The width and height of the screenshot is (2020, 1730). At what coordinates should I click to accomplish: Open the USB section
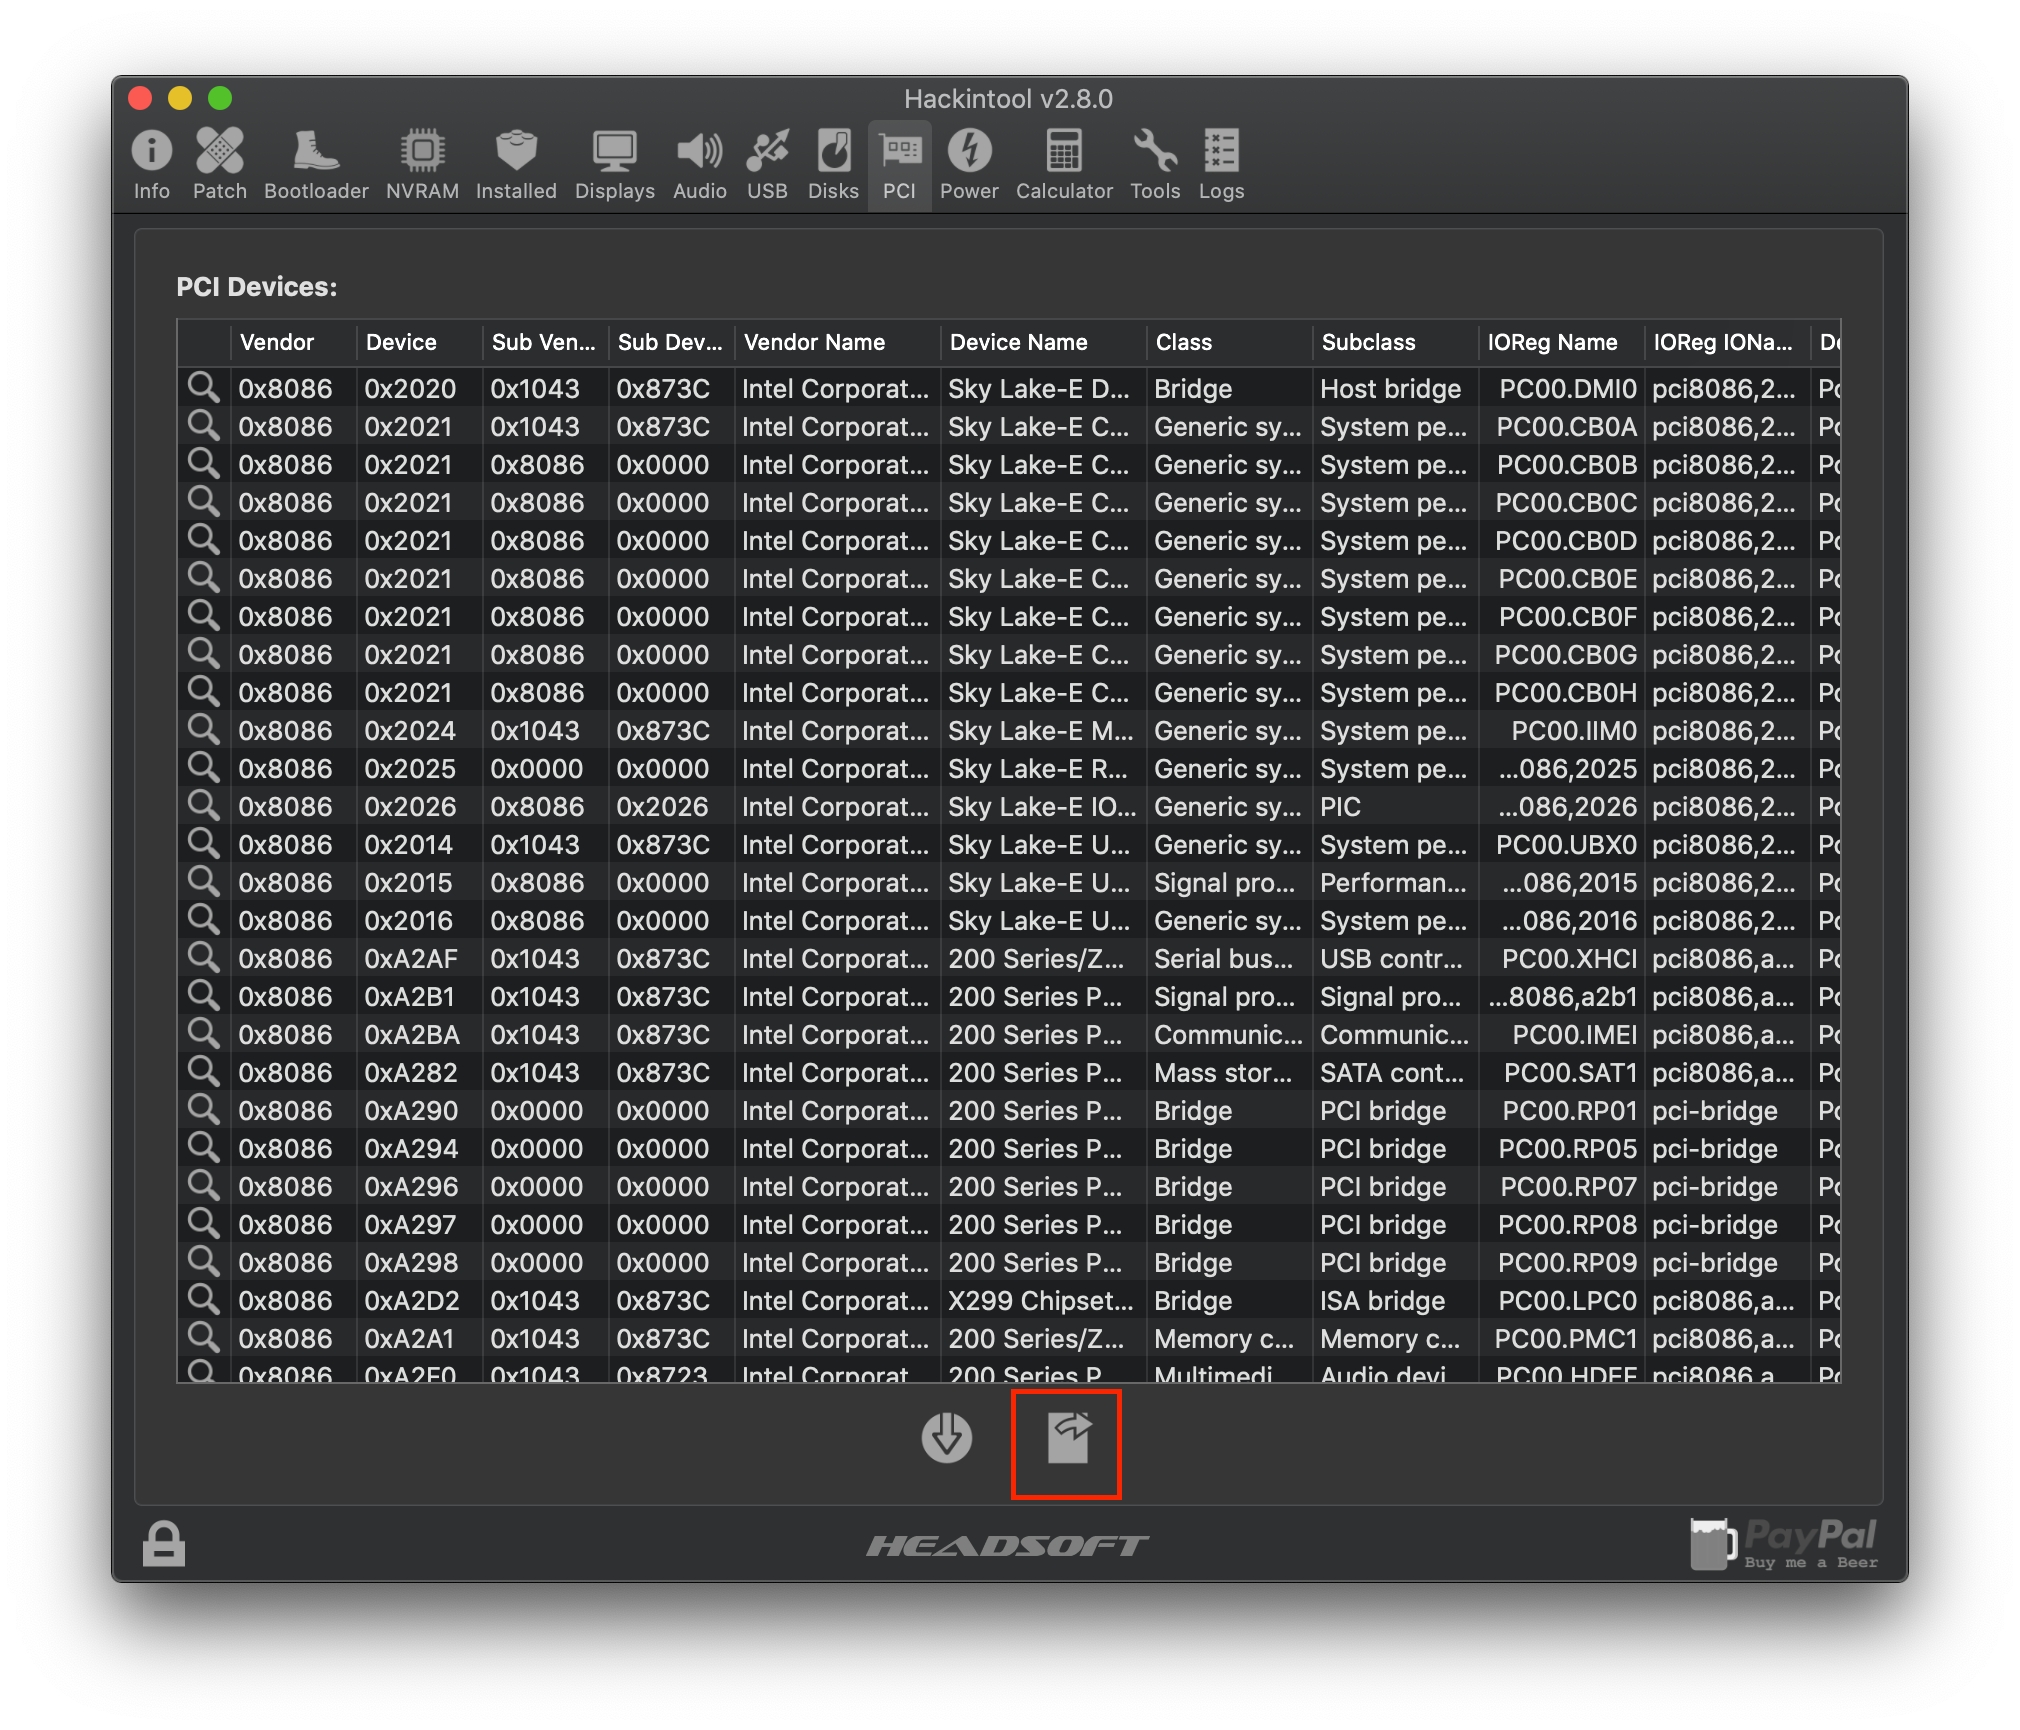pos(767,165)
